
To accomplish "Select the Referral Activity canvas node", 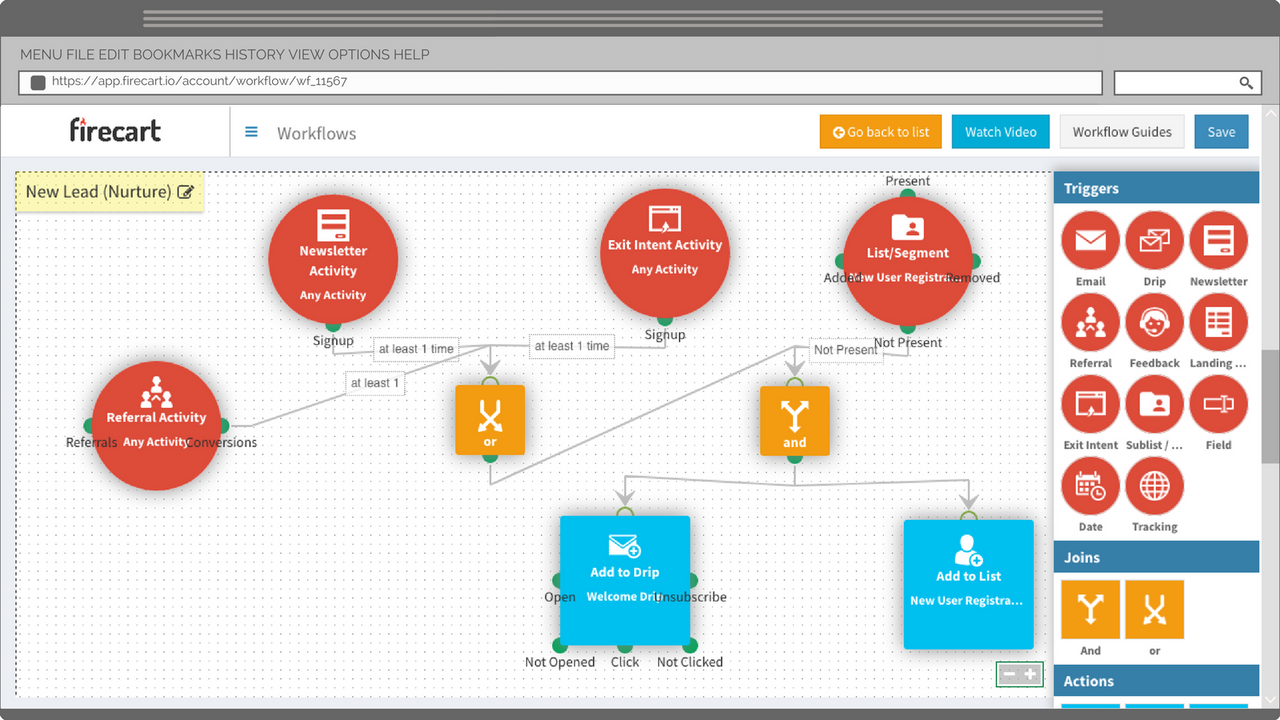I will click(156, 426).
